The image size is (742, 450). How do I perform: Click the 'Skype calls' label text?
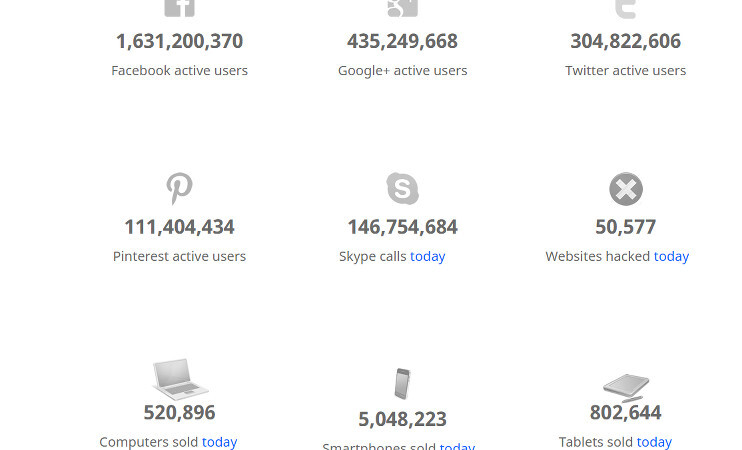point(372,256)
